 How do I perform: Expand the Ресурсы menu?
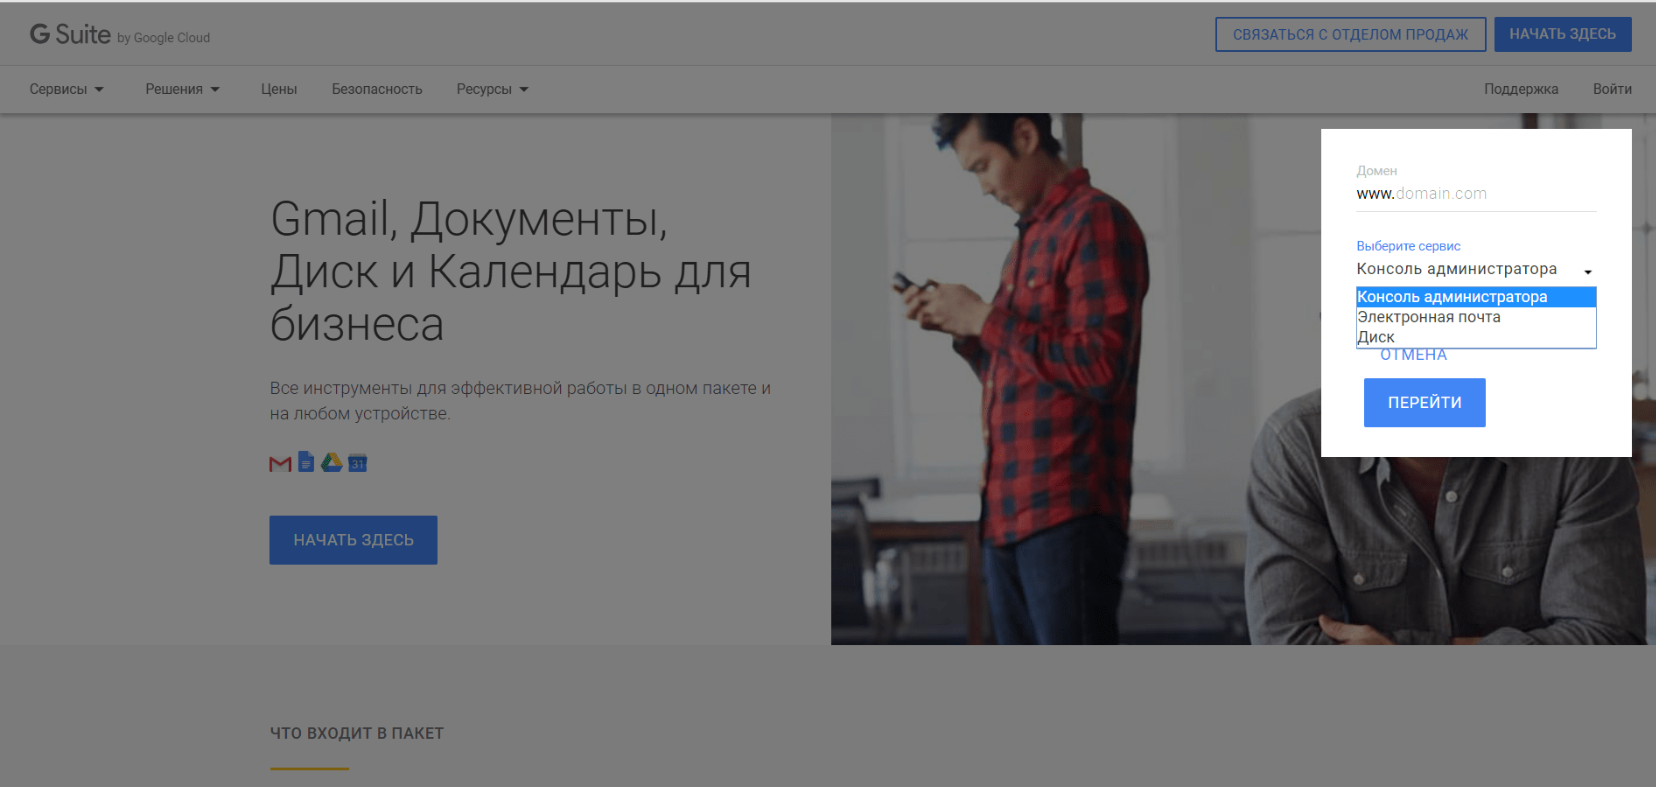point(493,89)
